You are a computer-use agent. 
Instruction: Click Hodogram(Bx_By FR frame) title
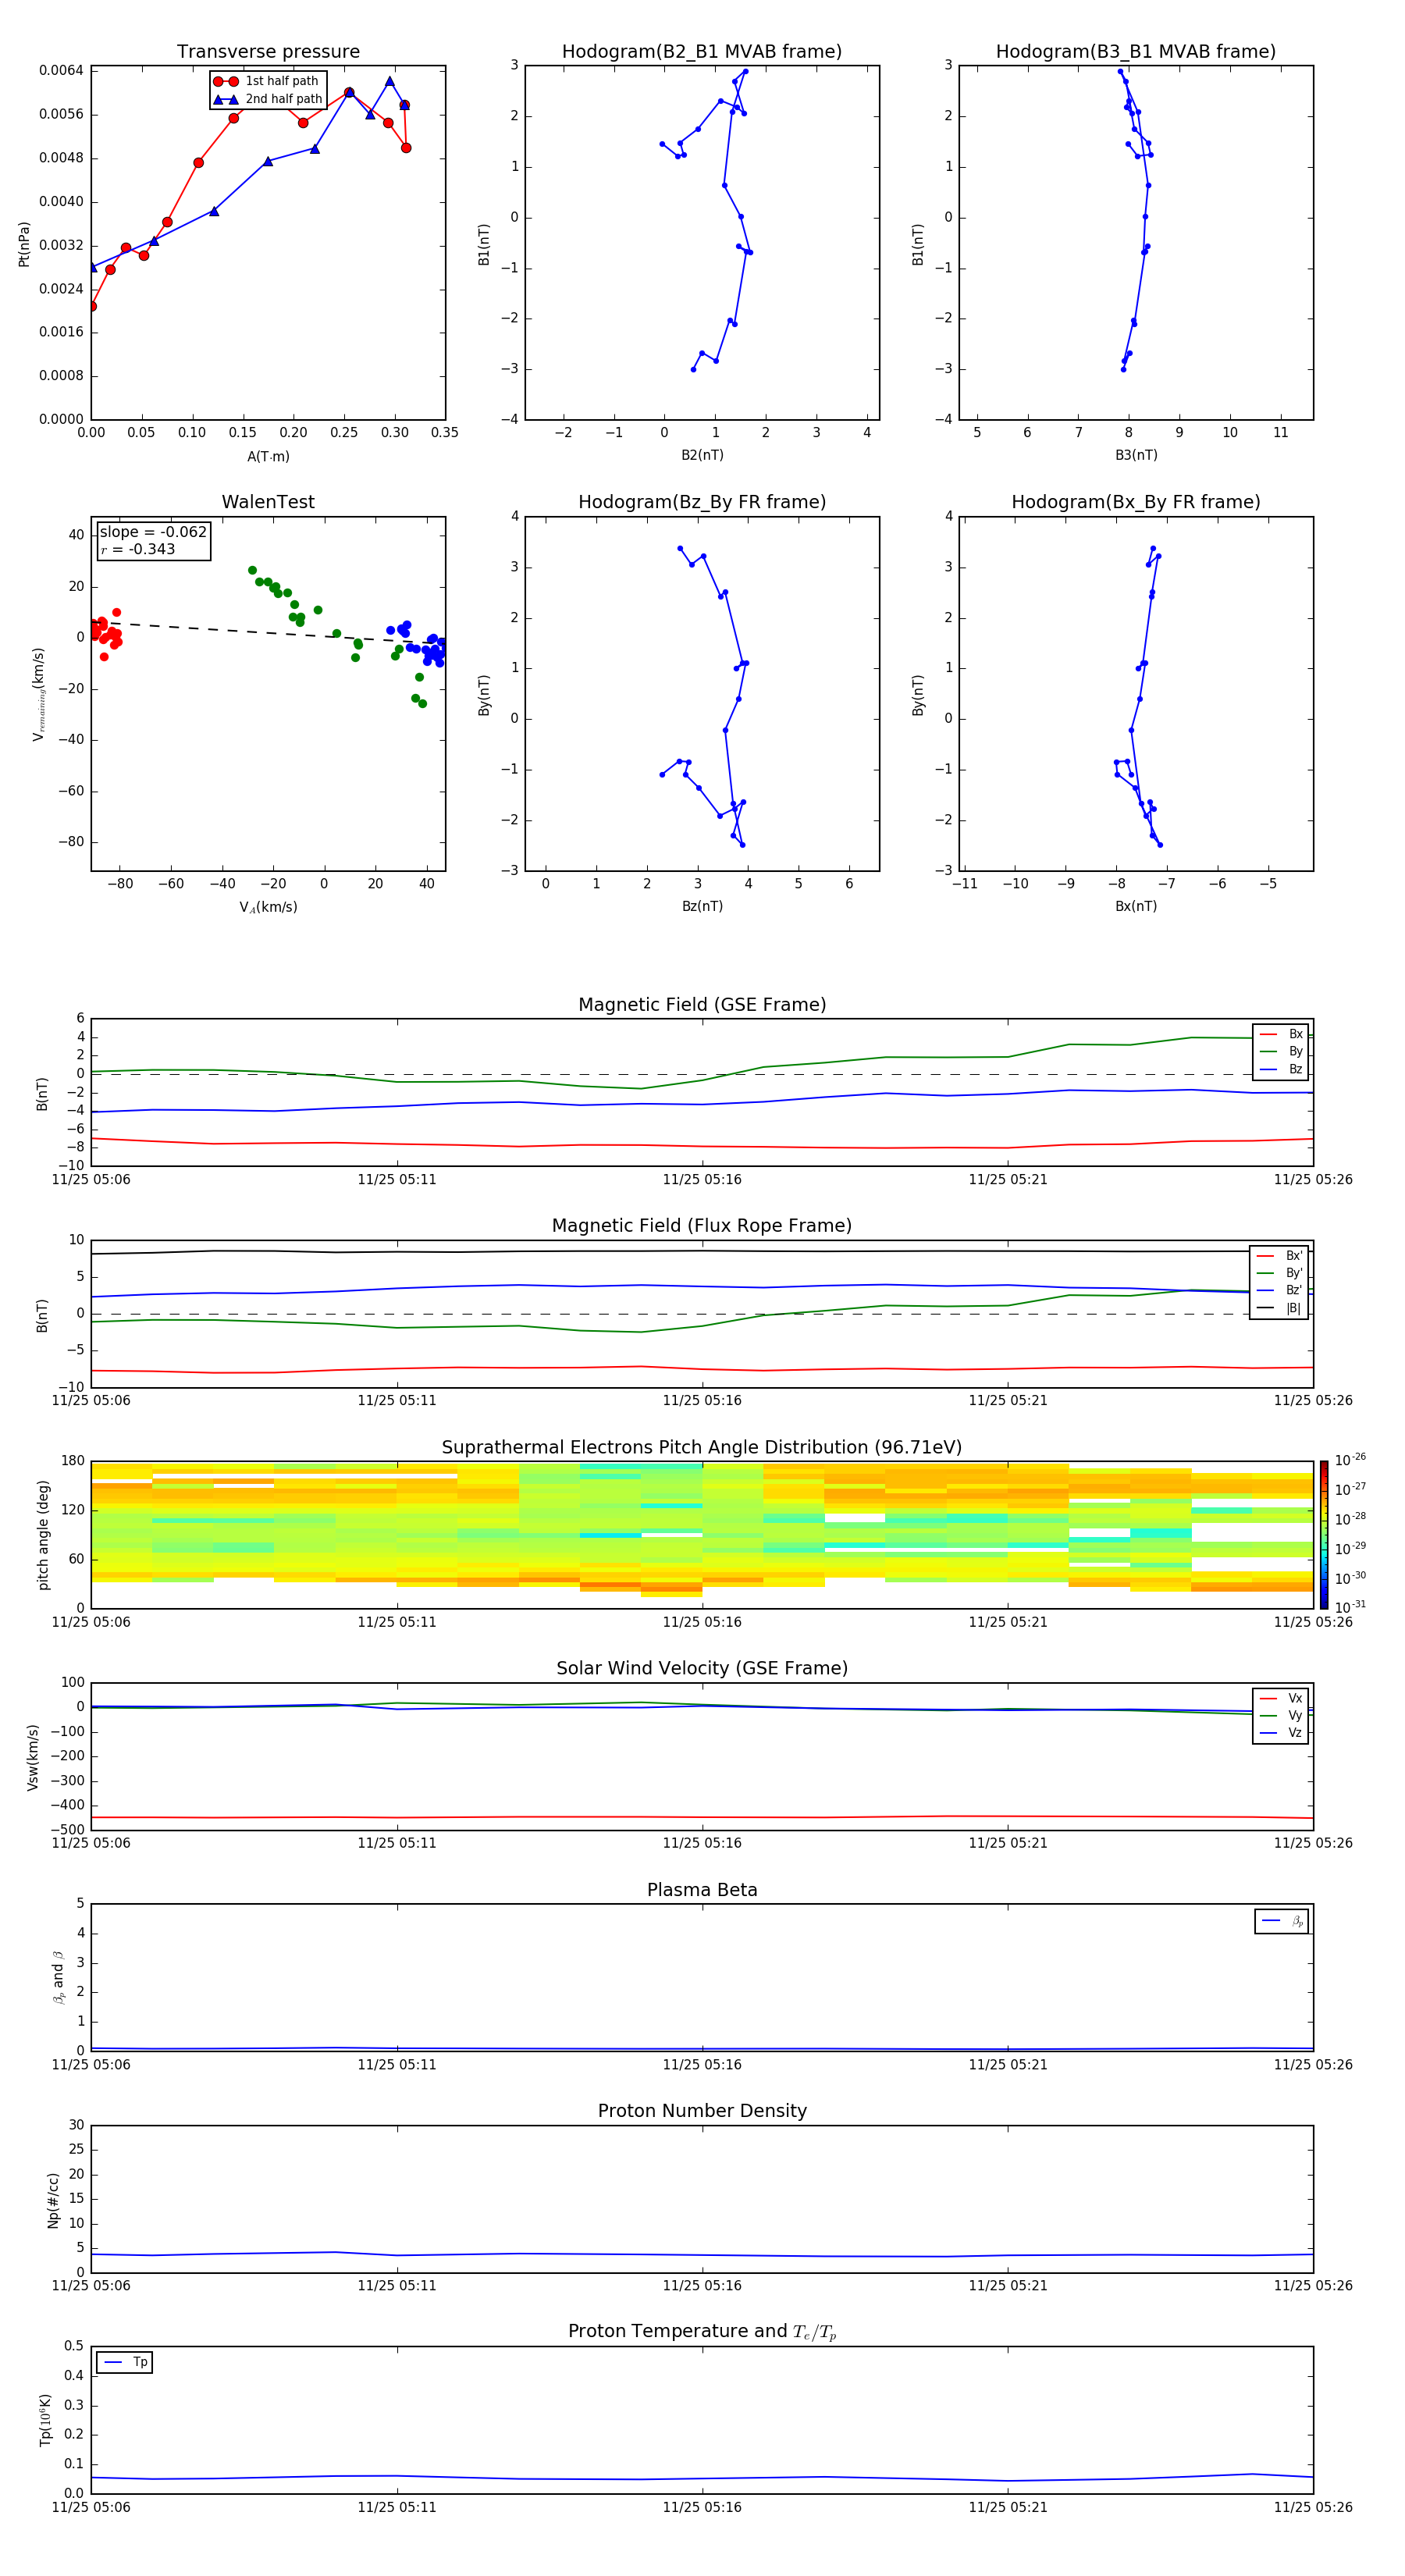[1136, 502]
